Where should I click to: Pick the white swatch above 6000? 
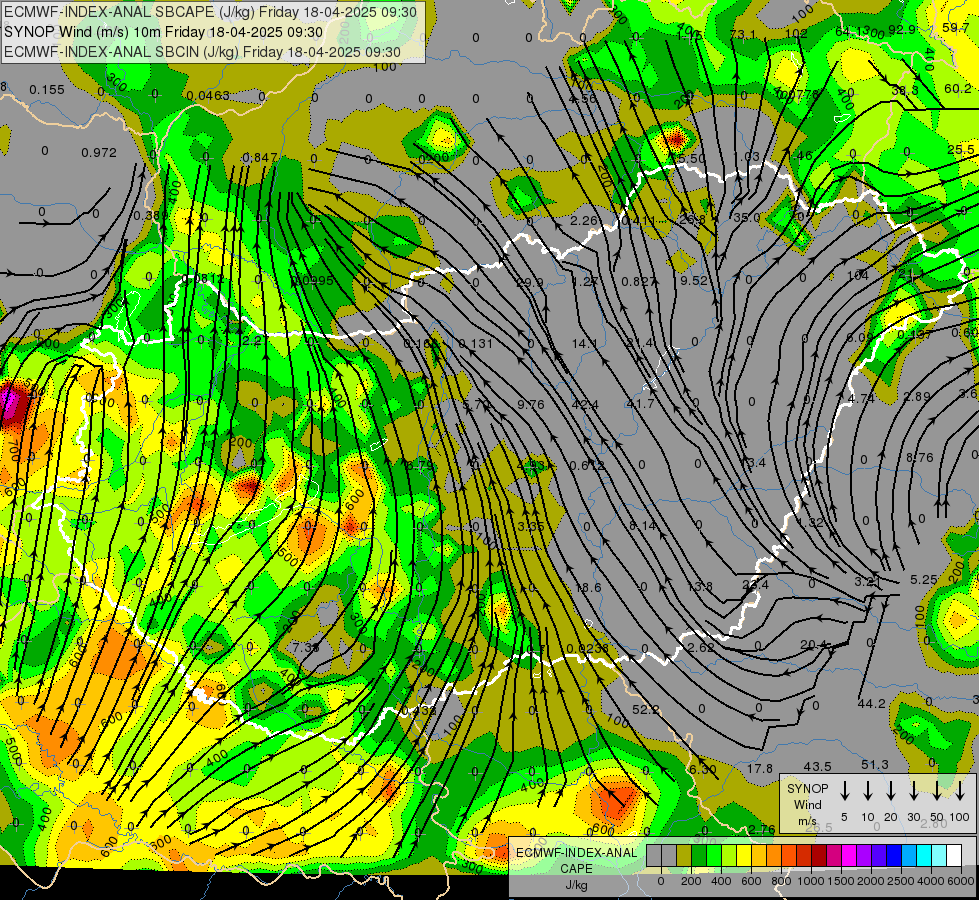[954, 856]
